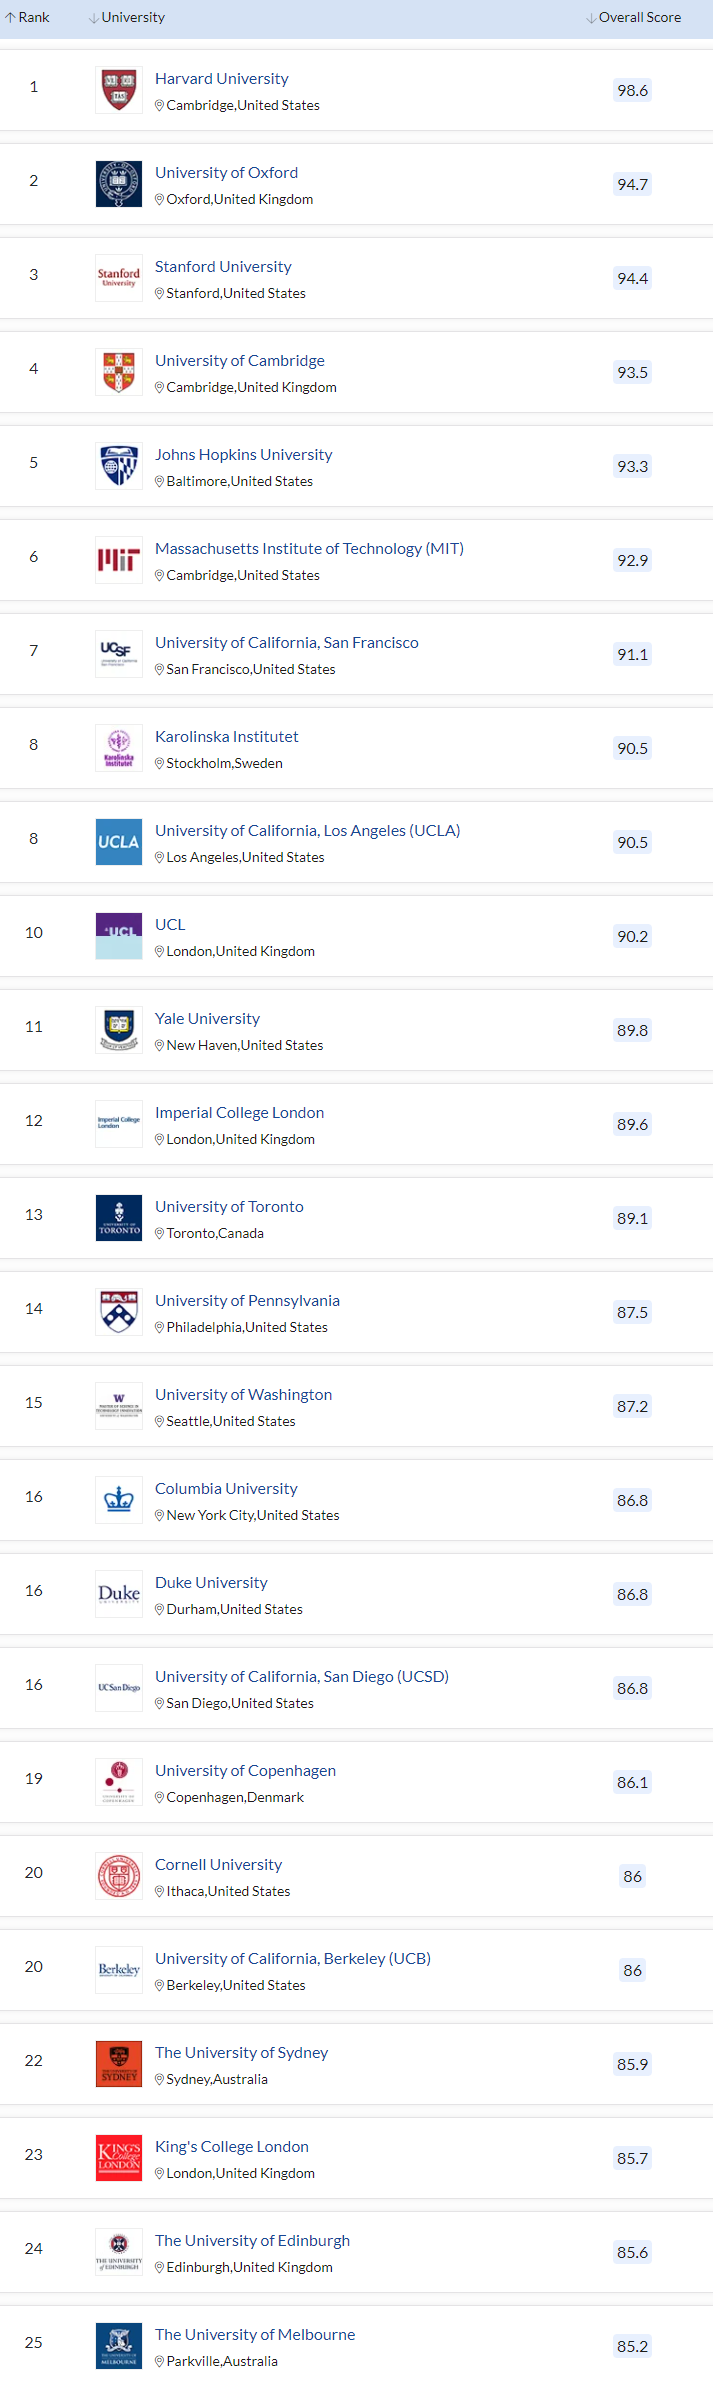The height and width of the screenshot is (2382, 713).
Task: Click the King's College London red logo
Action: tap(118, 2158)
